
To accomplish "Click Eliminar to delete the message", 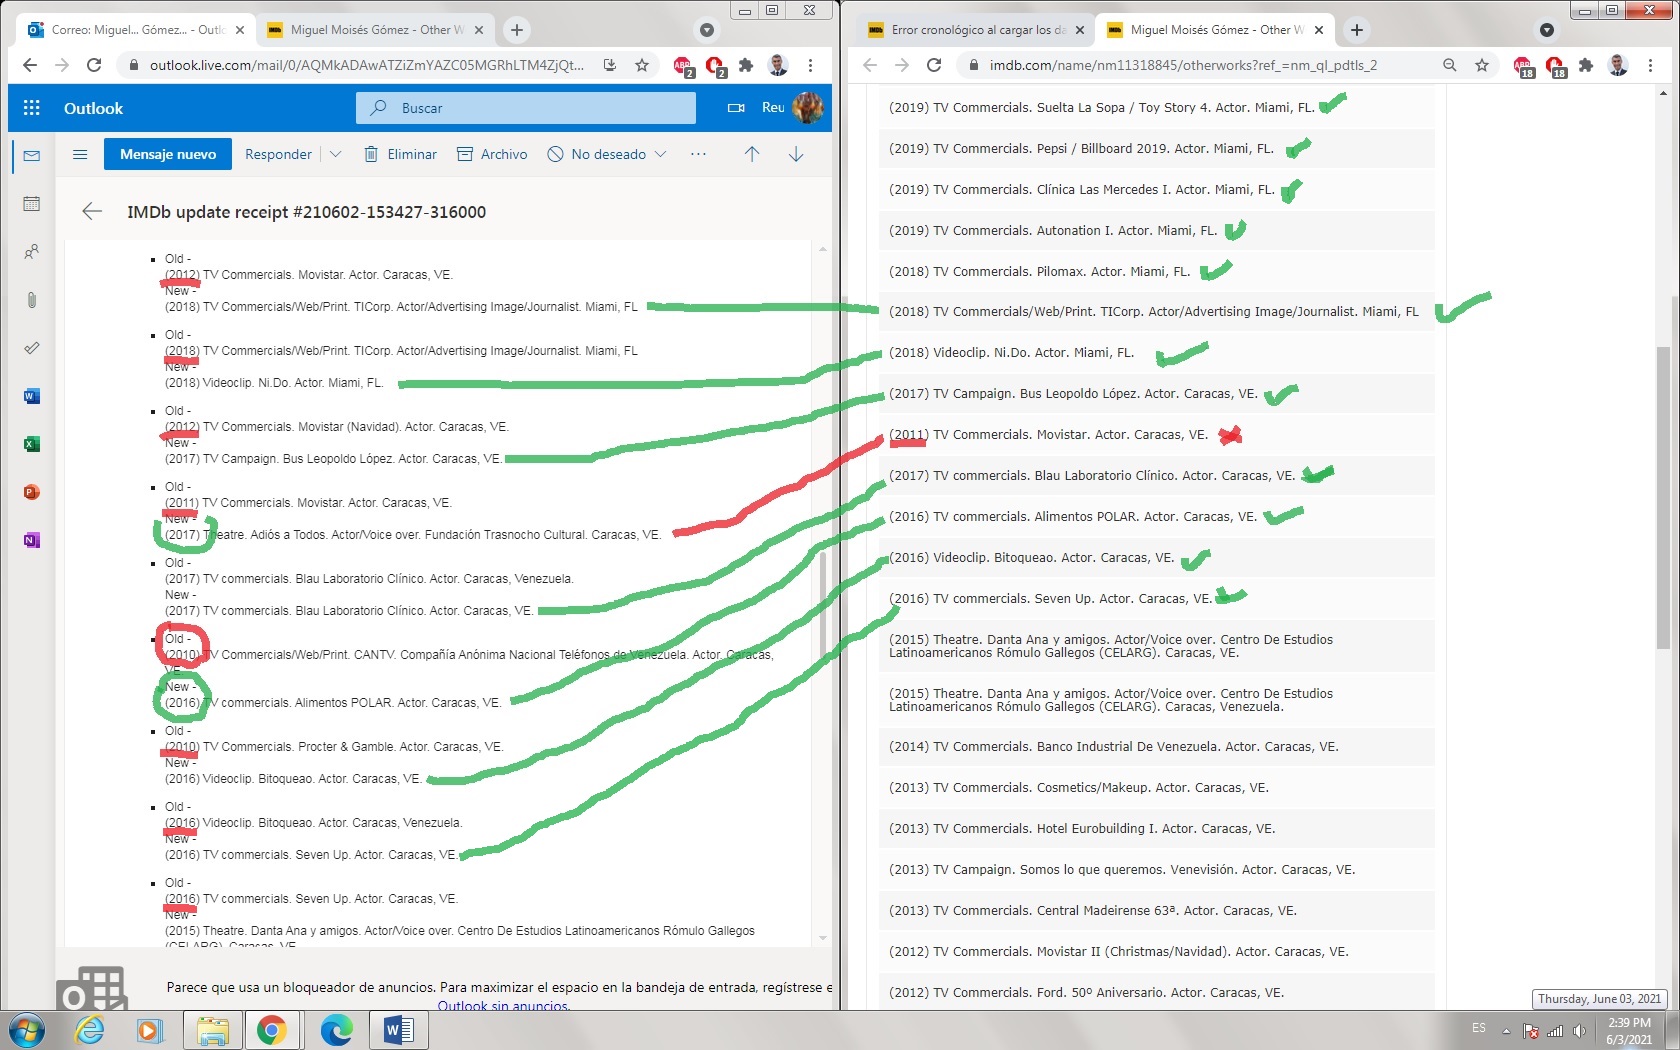I will click(x=400, y=154).
